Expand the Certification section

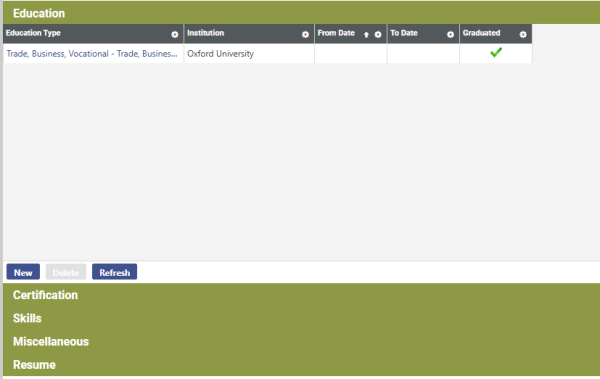tap(45, 295)
